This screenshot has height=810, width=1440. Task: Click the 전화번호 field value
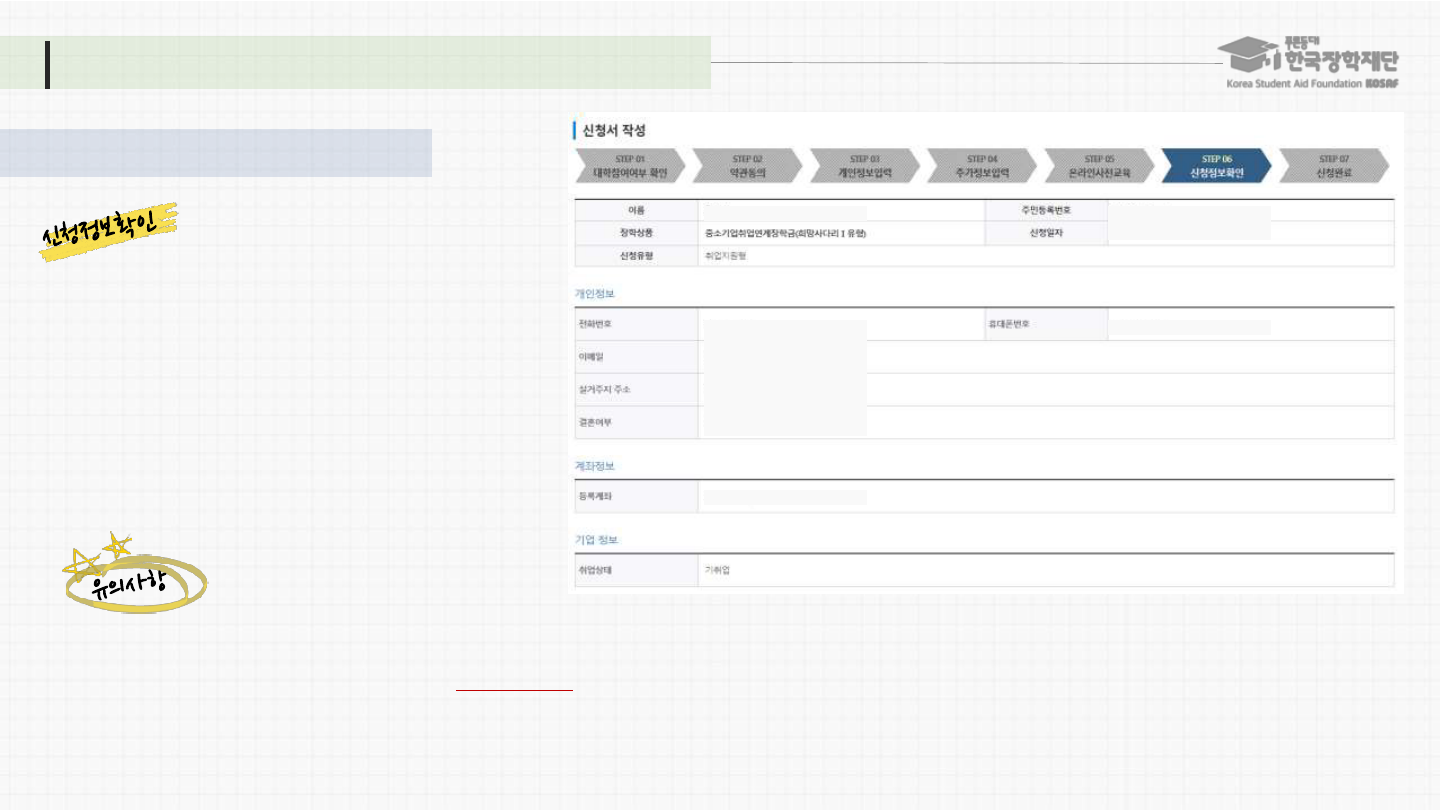click(x=784, y=324)
